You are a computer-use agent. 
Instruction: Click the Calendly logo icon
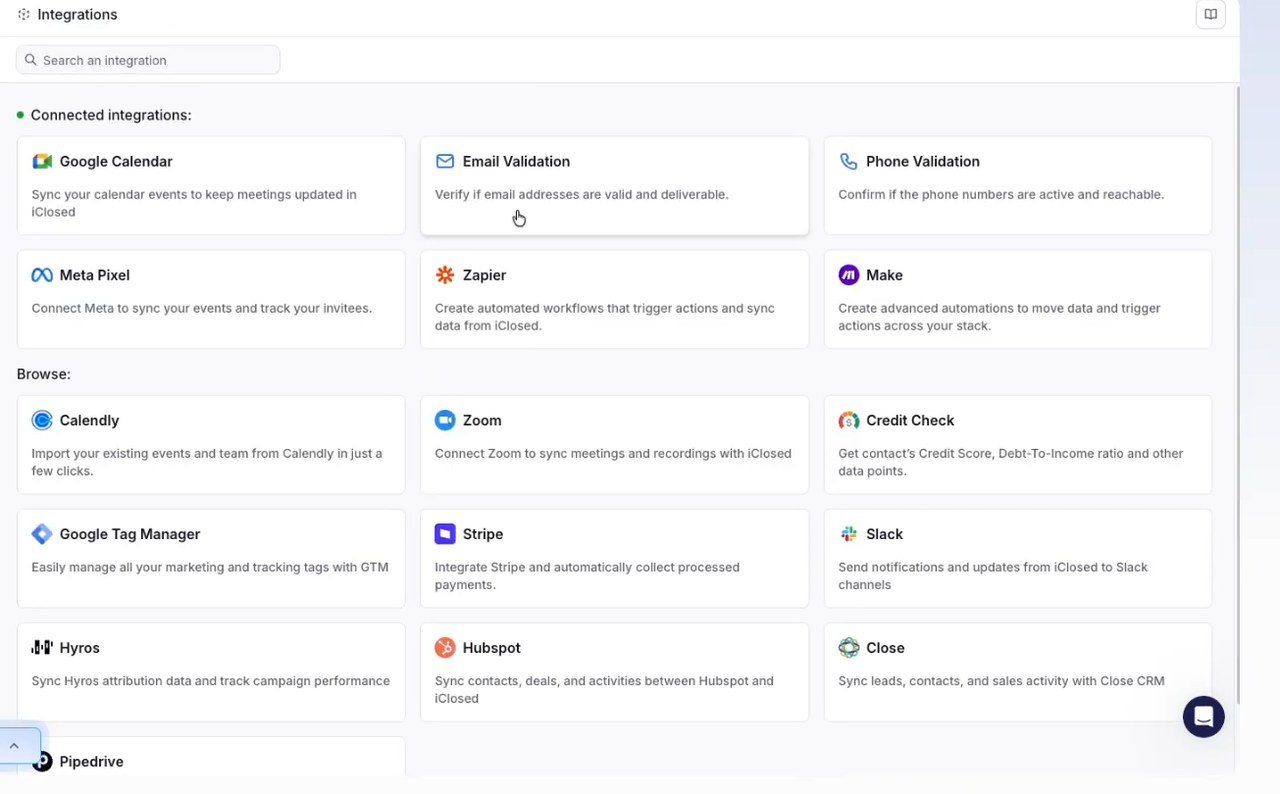click(42, 420)
